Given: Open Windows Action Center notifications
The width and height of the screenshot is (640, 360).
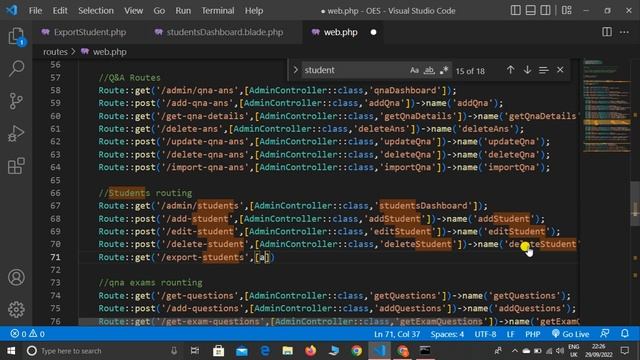Looking at the screenshot, I should pyautogui.click(x=624, y=351).
